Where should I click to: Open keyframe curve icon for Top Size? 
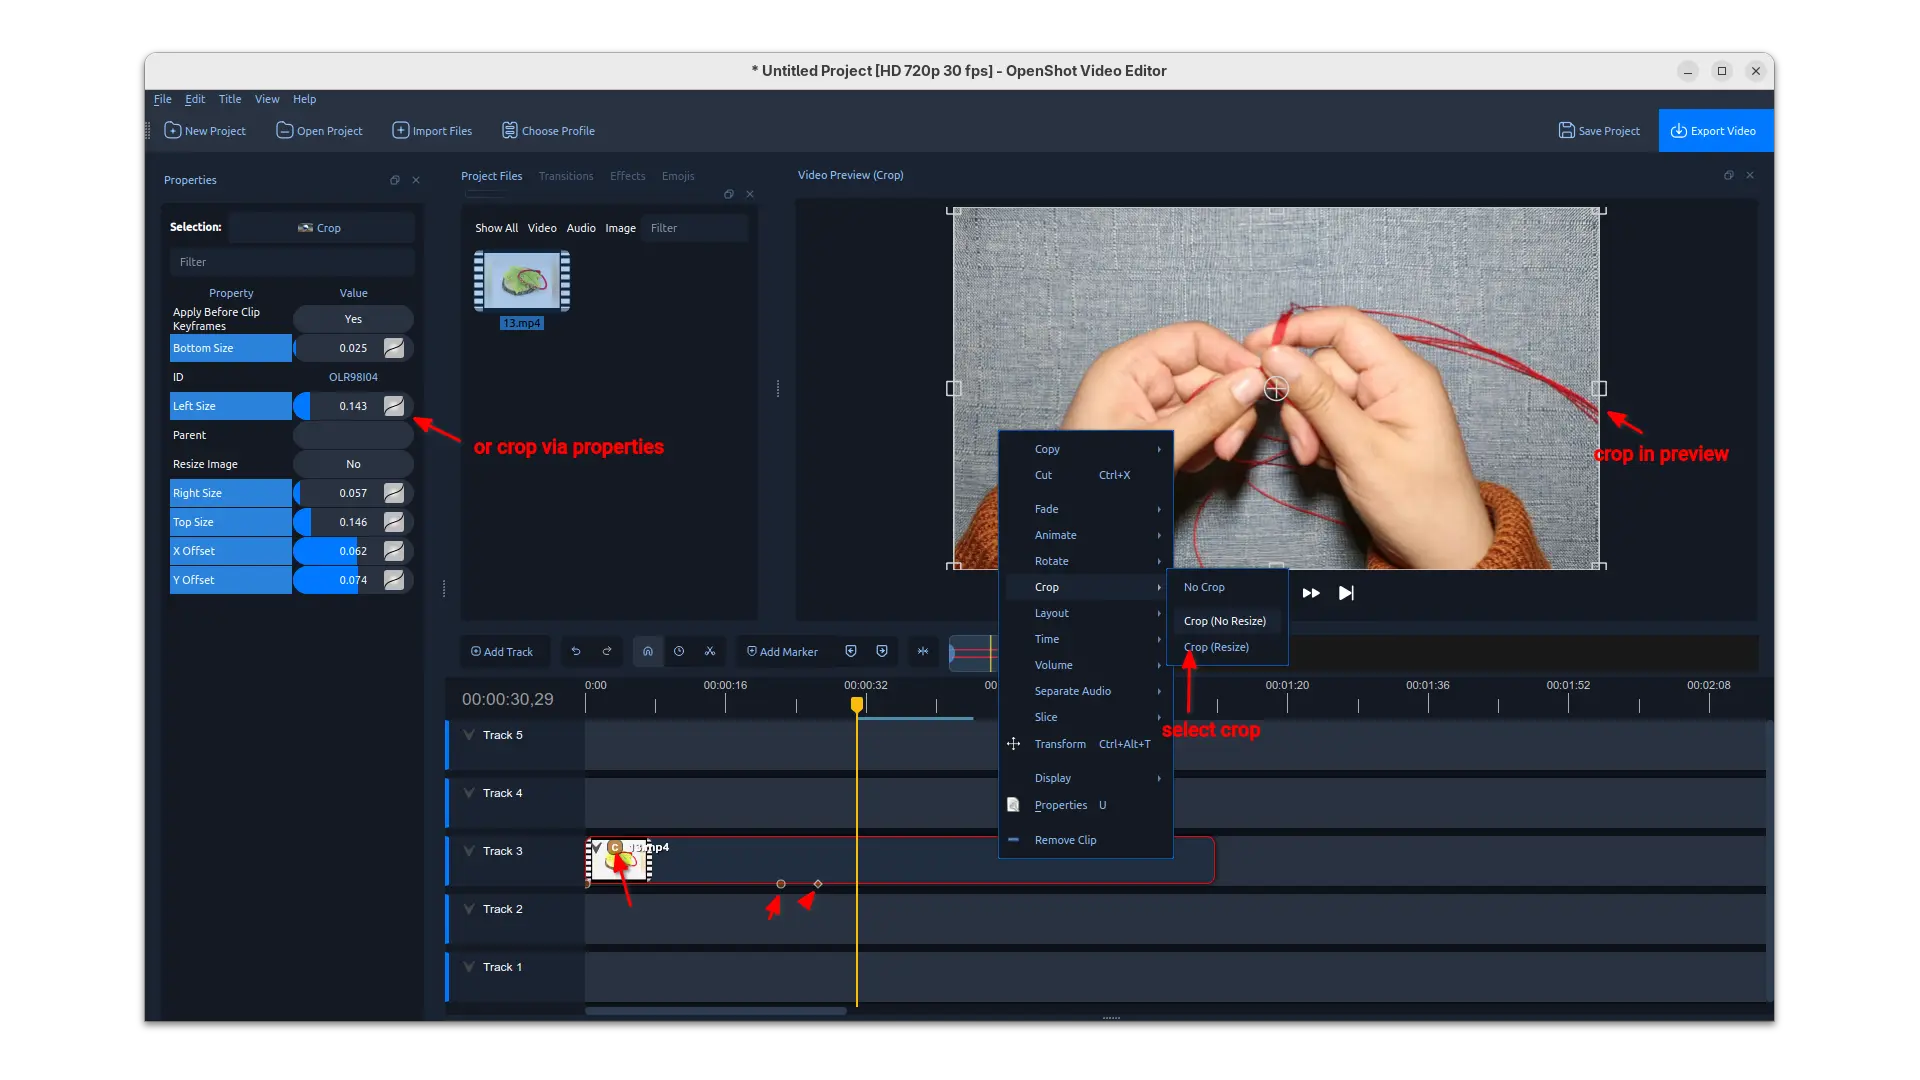tap(394, 522)
